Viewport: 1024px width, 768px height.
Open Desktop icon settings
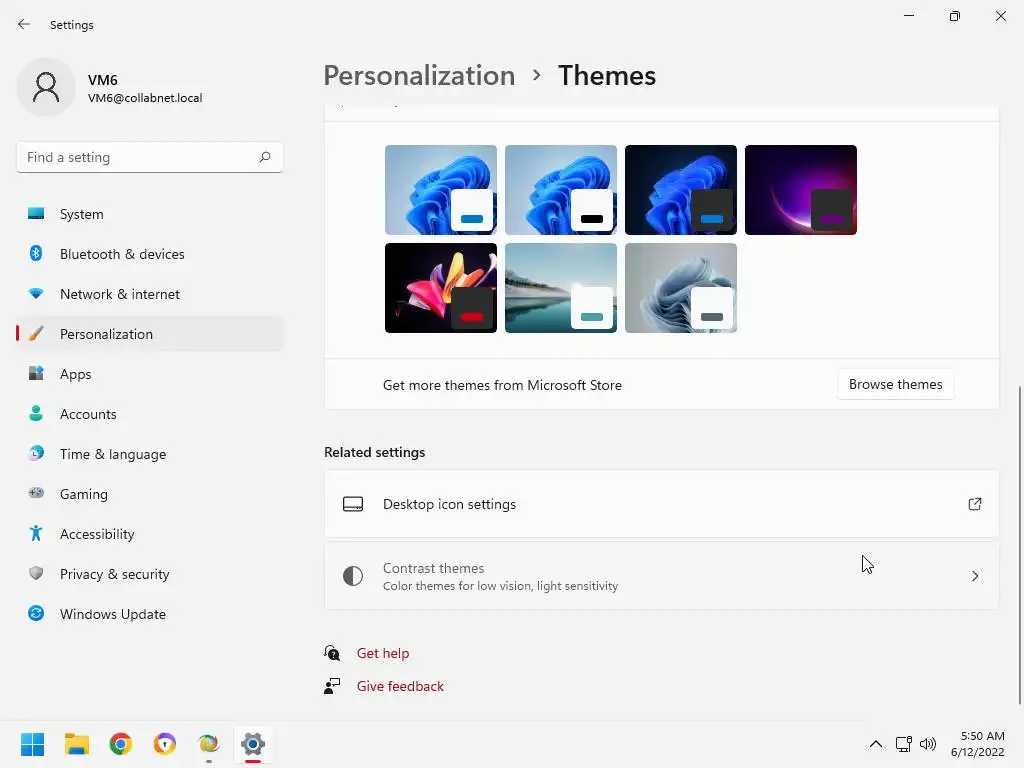pos(662,504)
